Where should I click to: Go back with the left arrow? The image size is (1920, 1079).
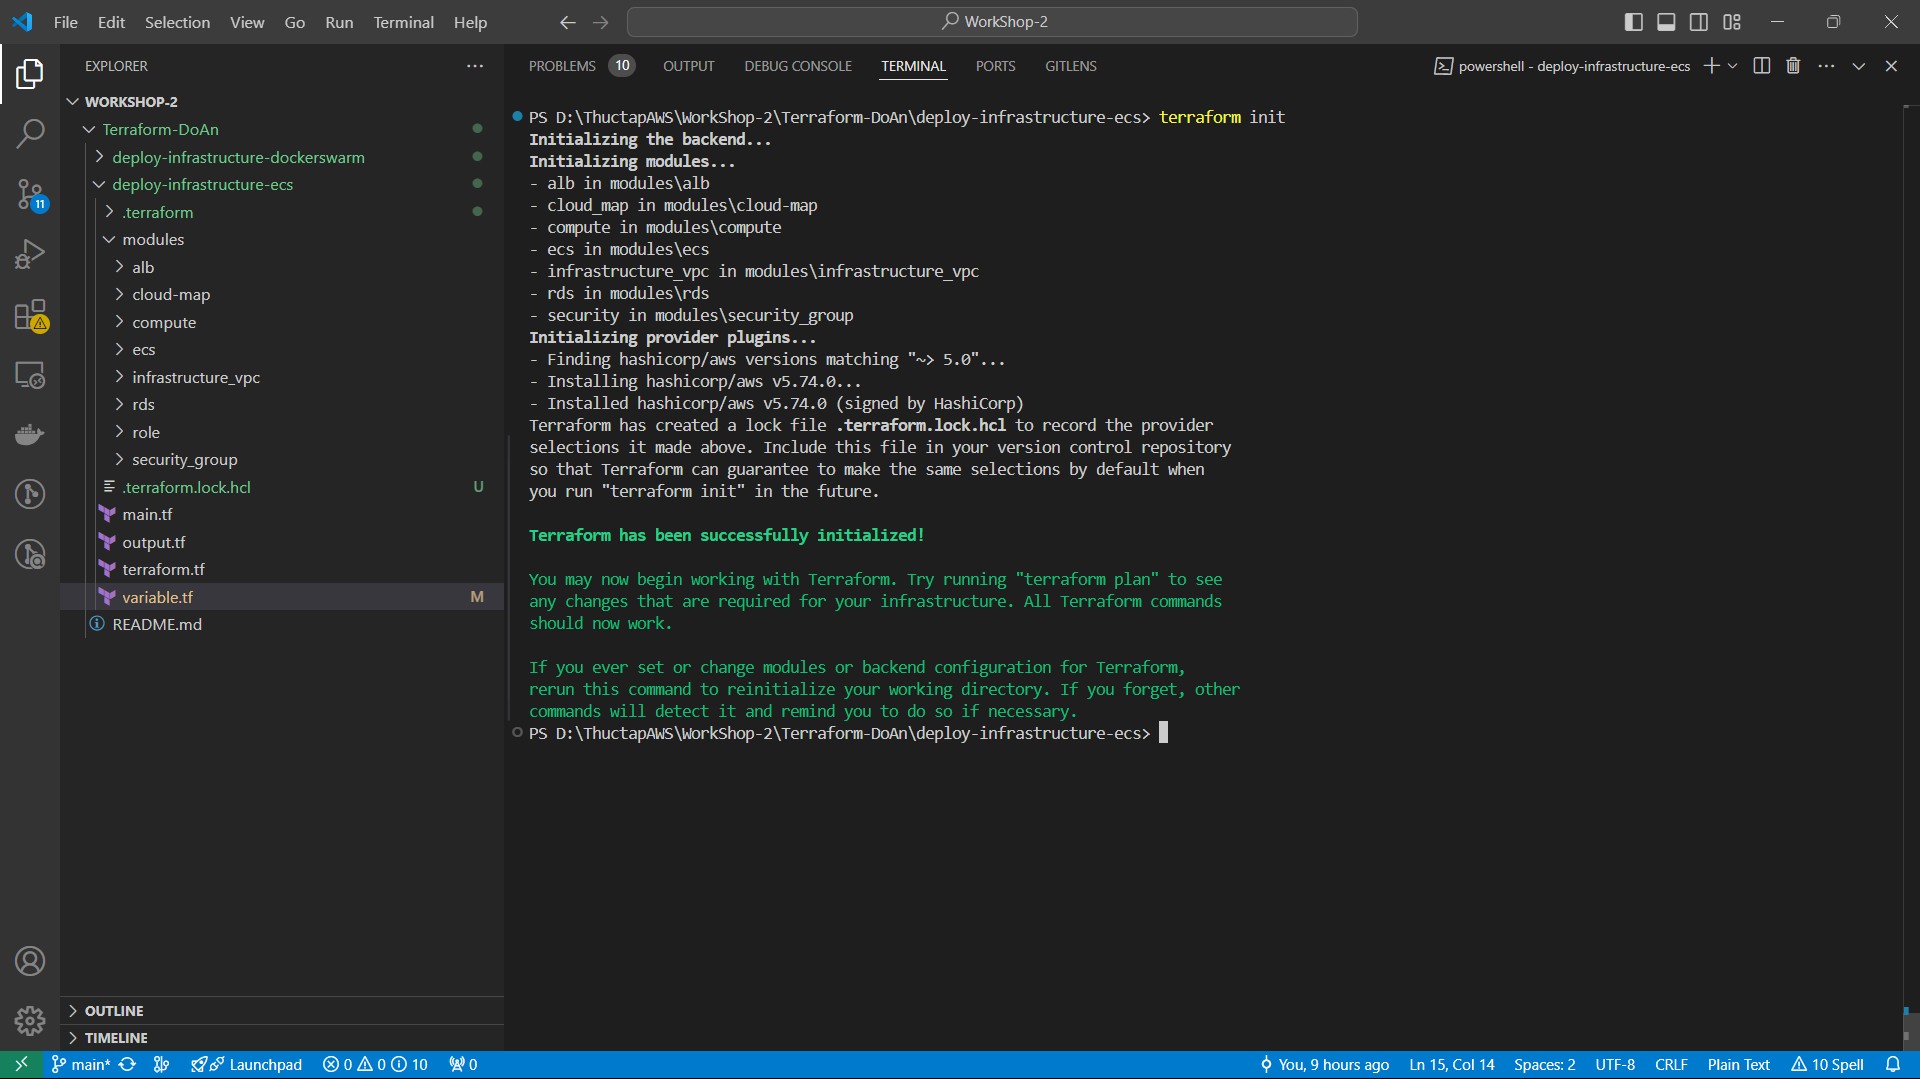568,22
